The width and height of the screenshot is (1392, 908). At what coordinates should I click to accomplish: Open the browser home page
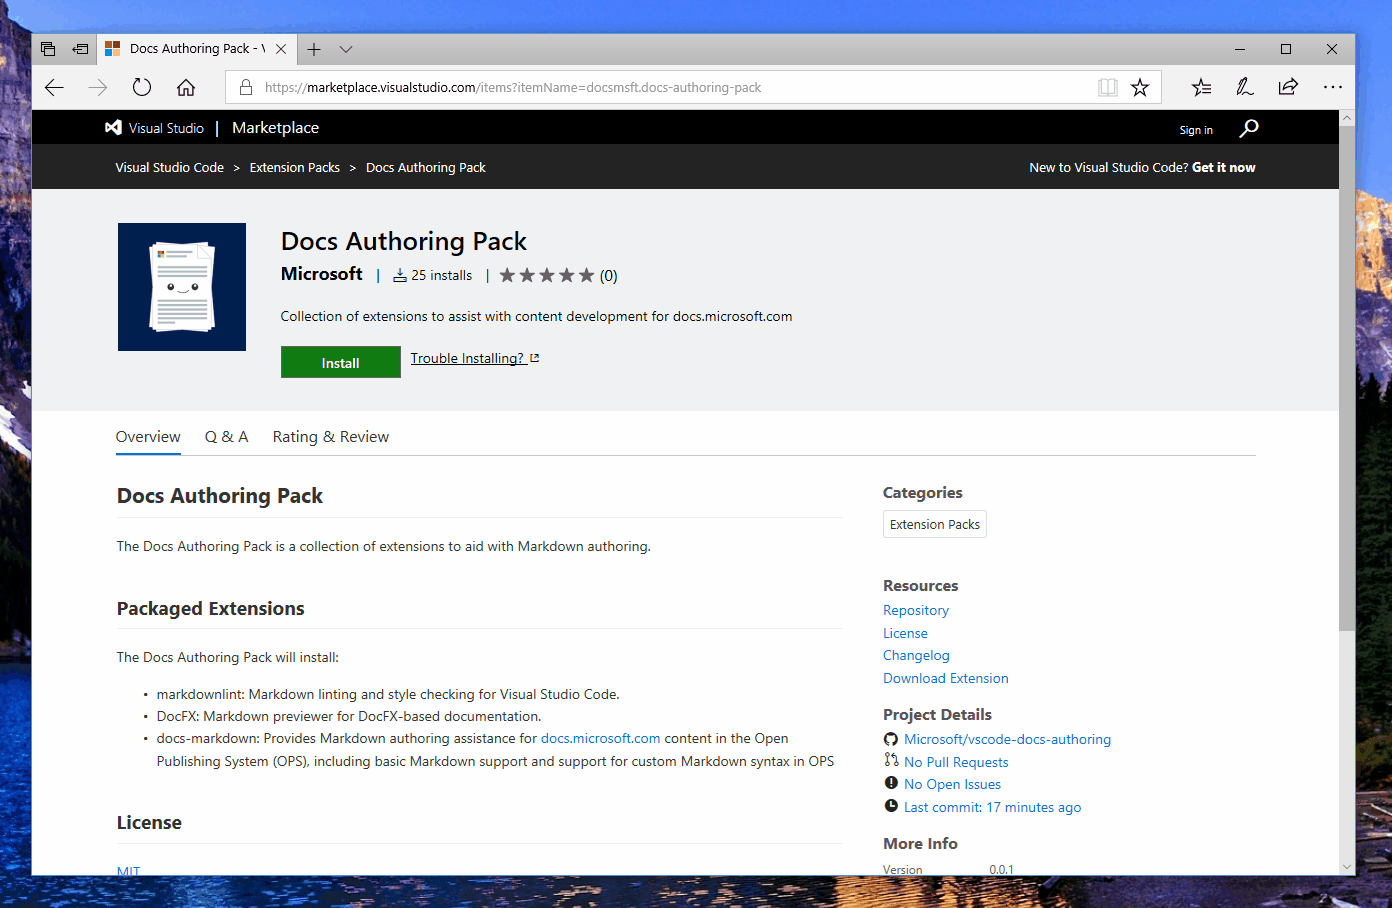coord(186,87)
